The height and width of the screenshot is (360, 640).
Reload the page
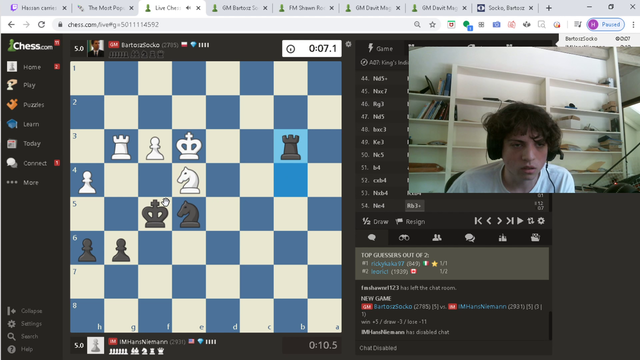coord(41,24)
